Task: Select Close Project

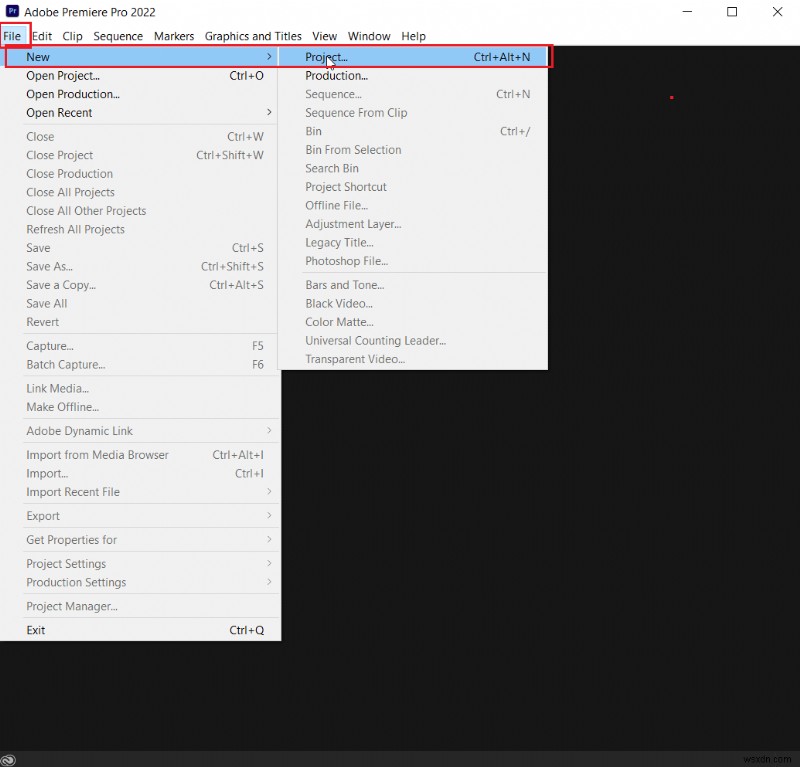Action: click(141, 155)
